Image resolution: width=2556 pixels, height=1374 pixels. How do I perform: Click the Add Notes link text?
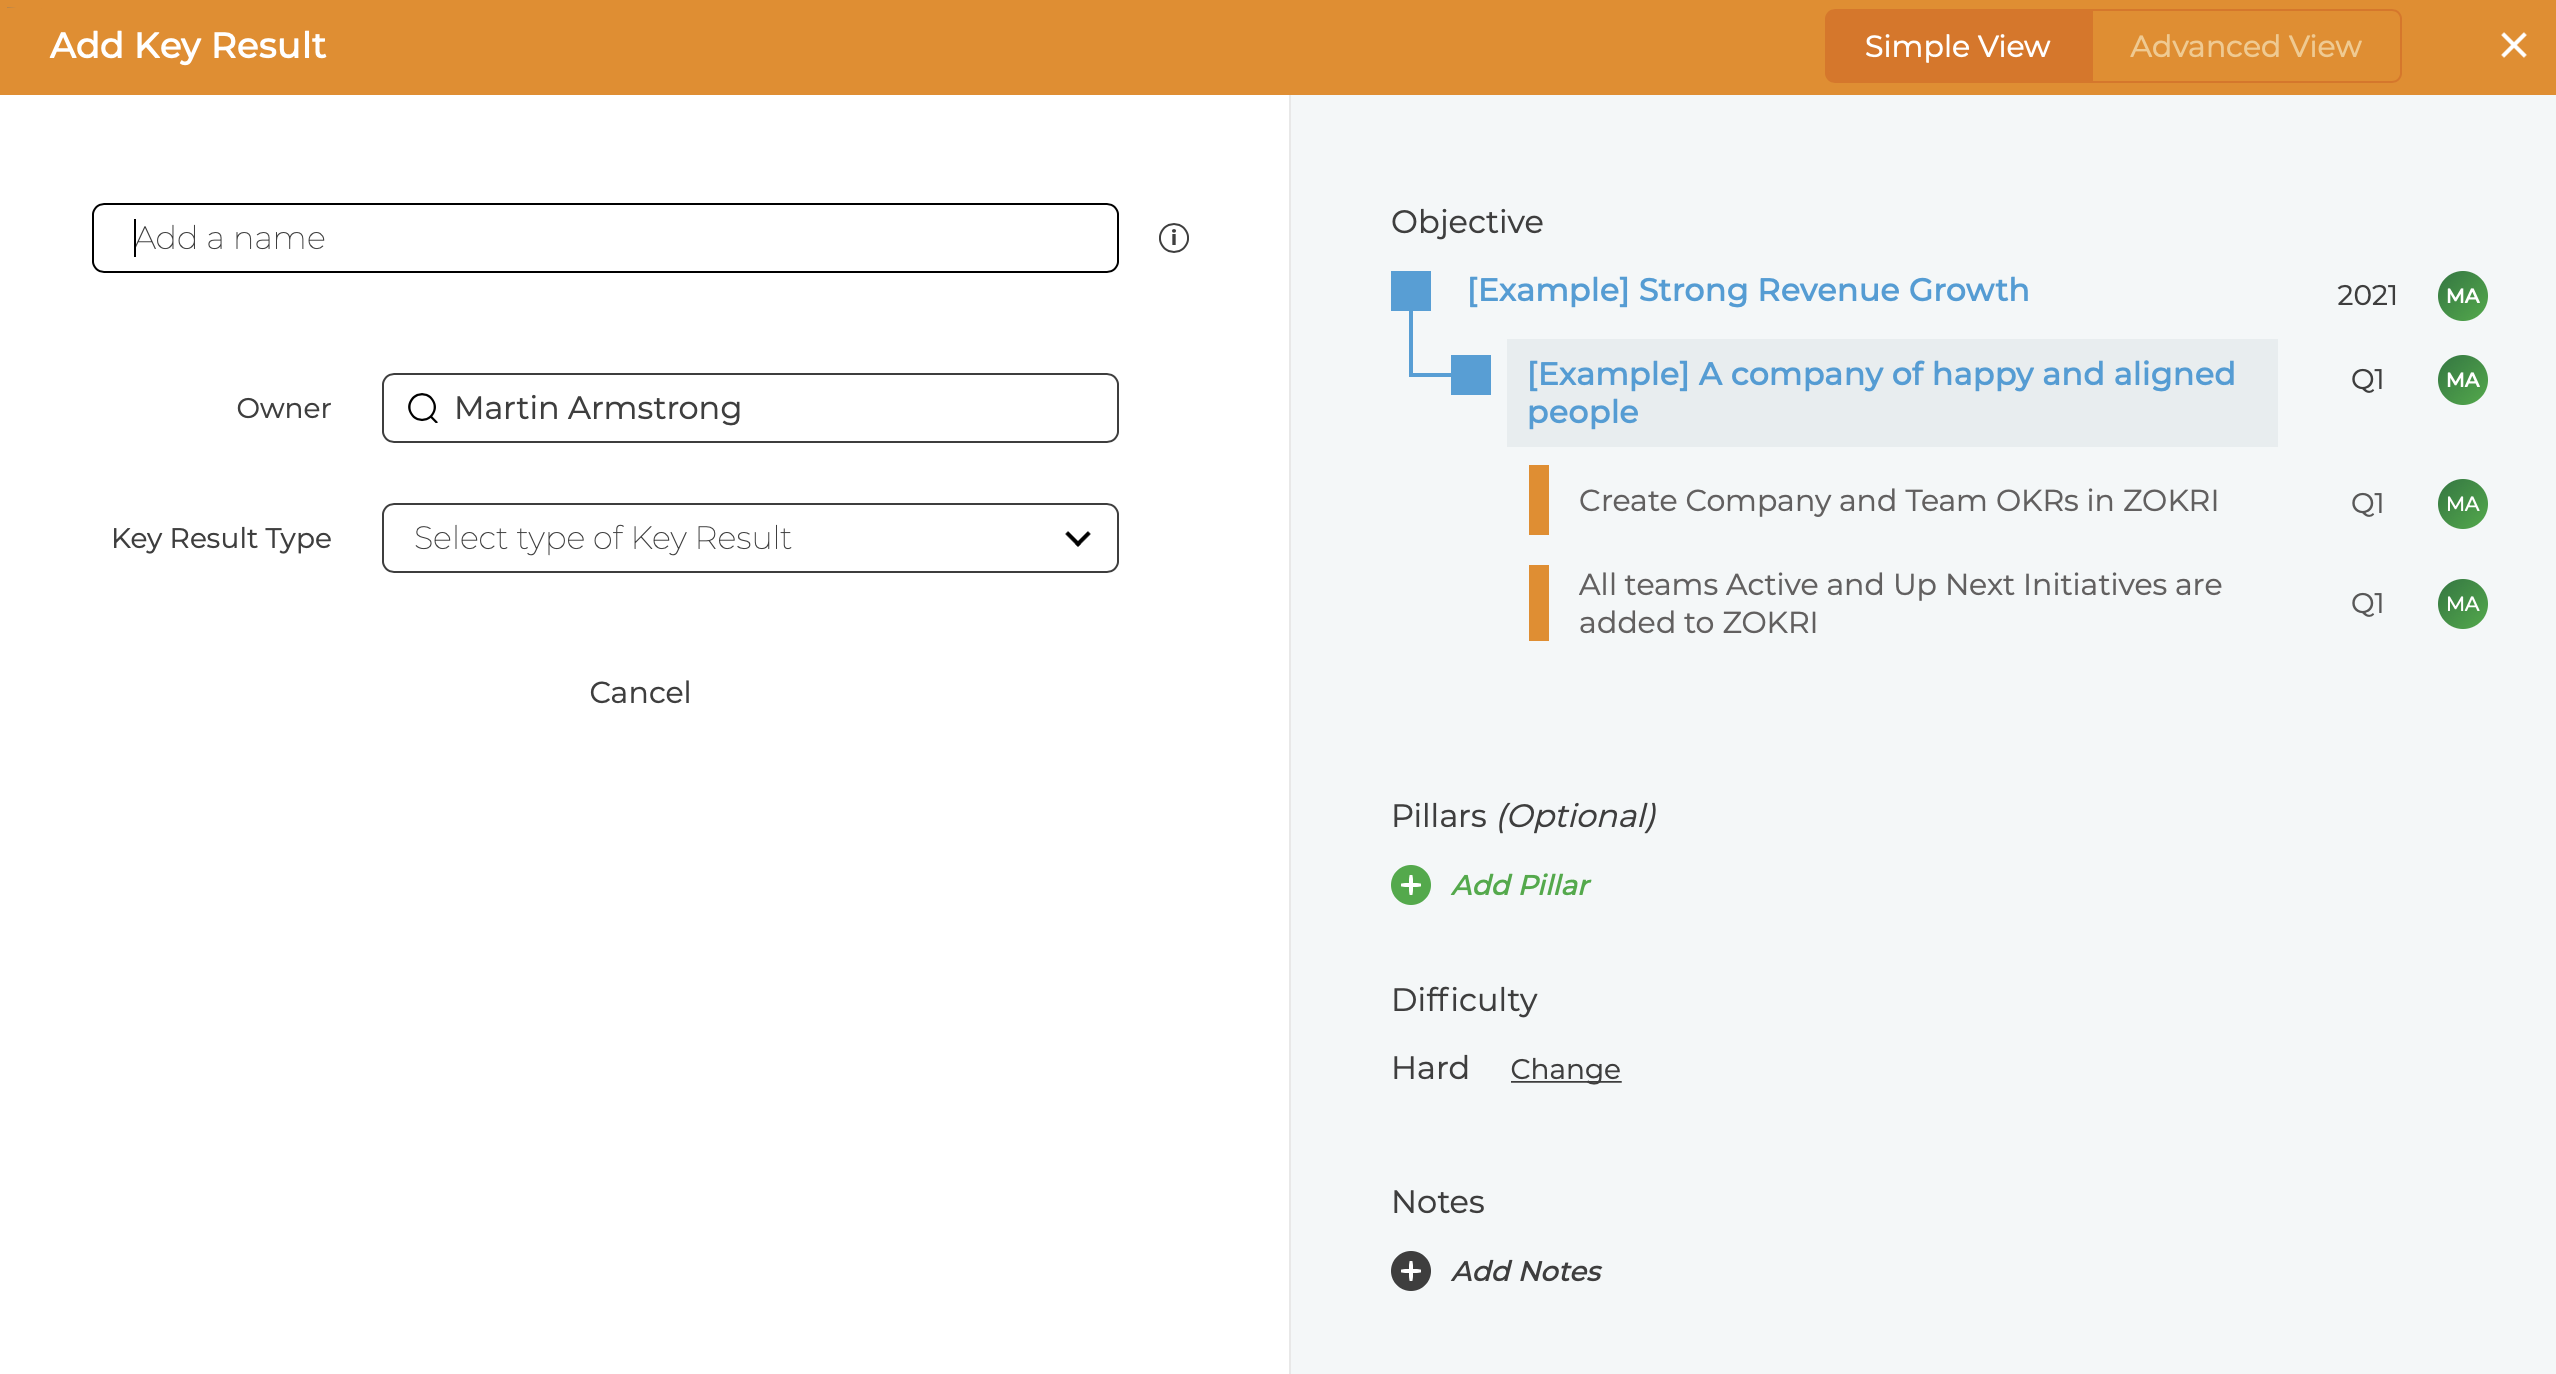point(1526,1271)
